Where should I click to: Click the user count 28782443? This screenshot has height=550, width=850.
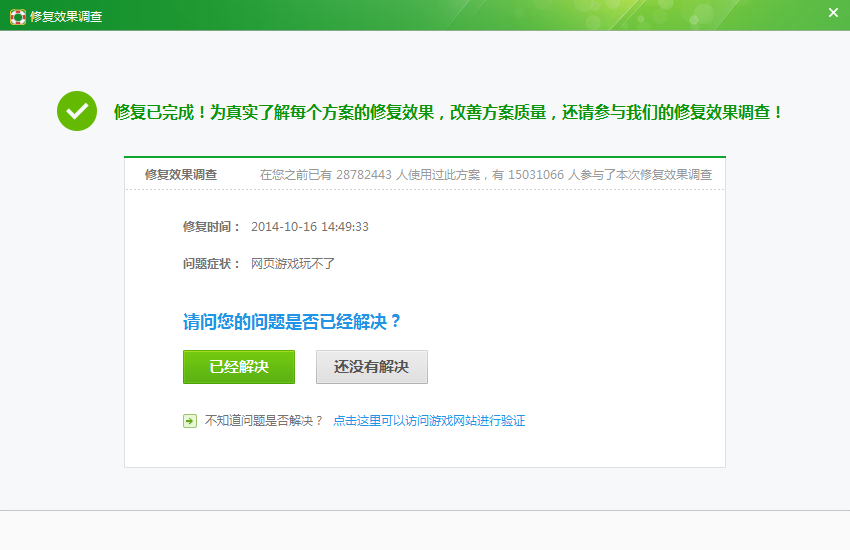[364, 174]
